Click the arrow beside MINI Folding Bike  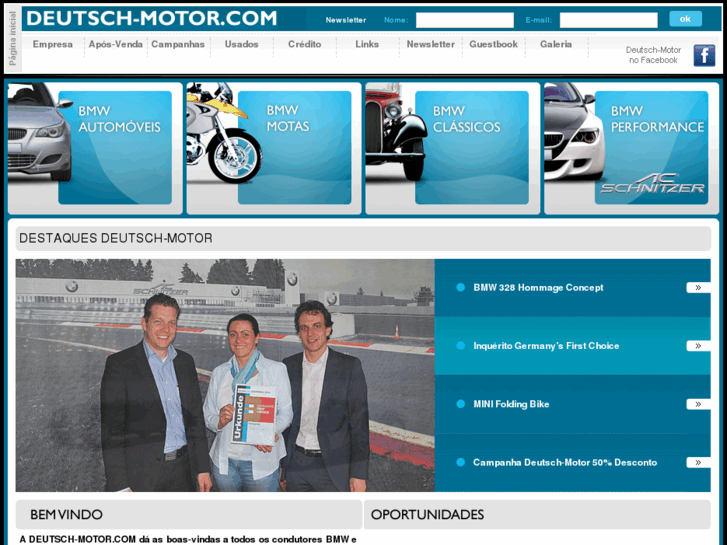(698, 404)
